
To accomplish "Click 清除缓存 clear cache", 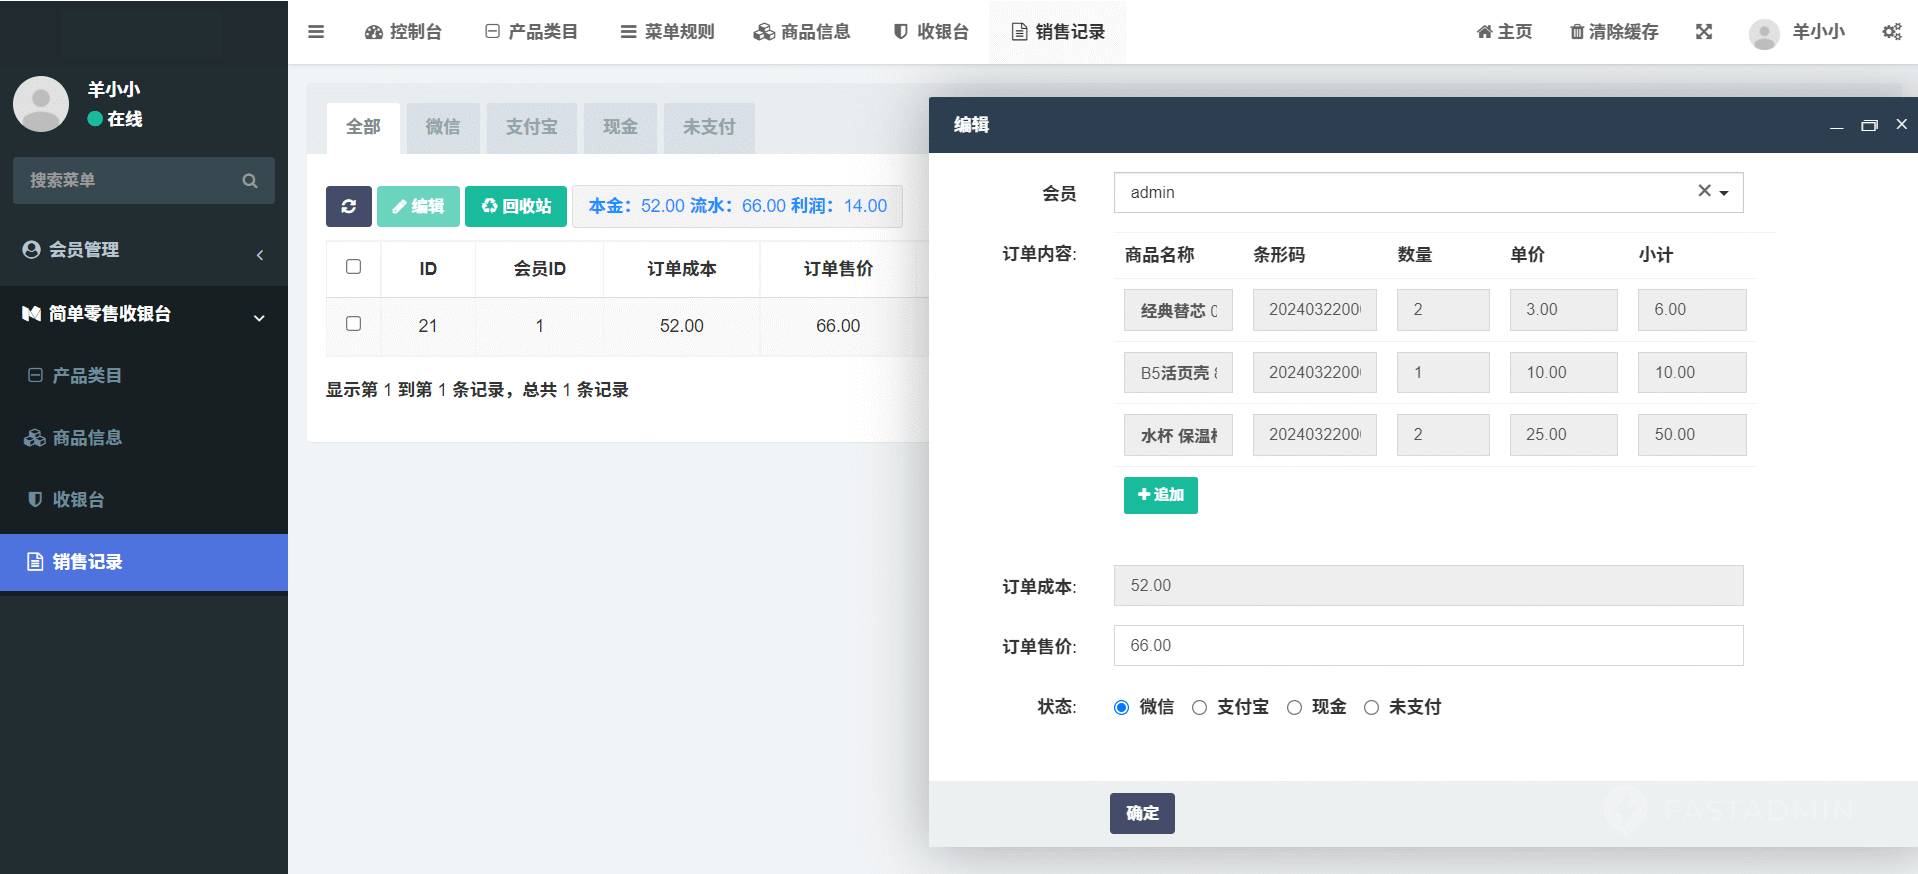I will [x=1614, y=32].
